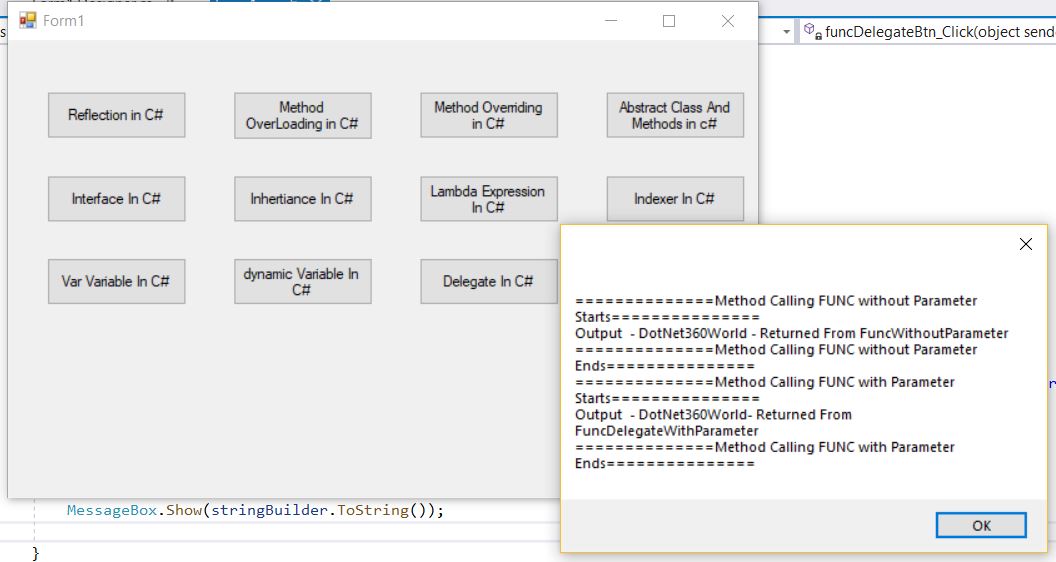Open the funcDelegateBtn_Click member dropdown
This screenshot has width=1056, height=562.
[x=929, y=32]
